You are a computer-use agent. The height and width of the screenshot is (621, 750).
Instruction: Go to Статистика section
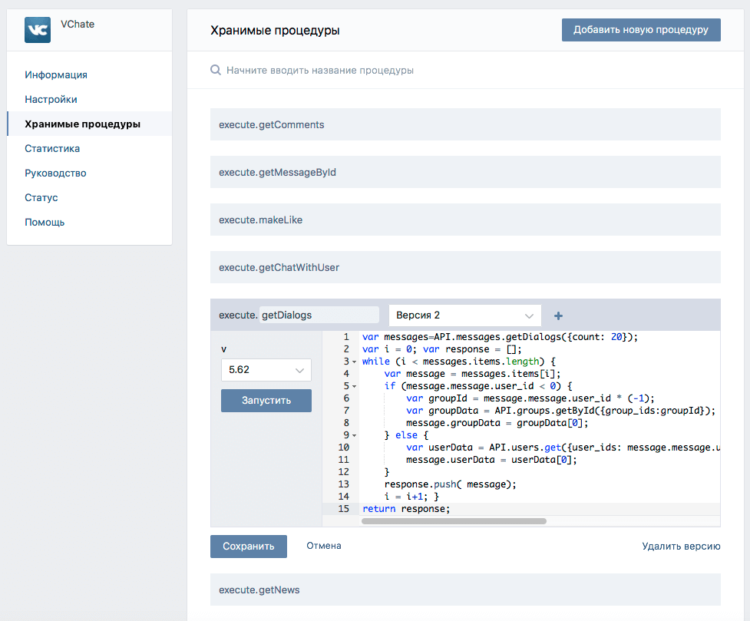click(x=52, y=148)
